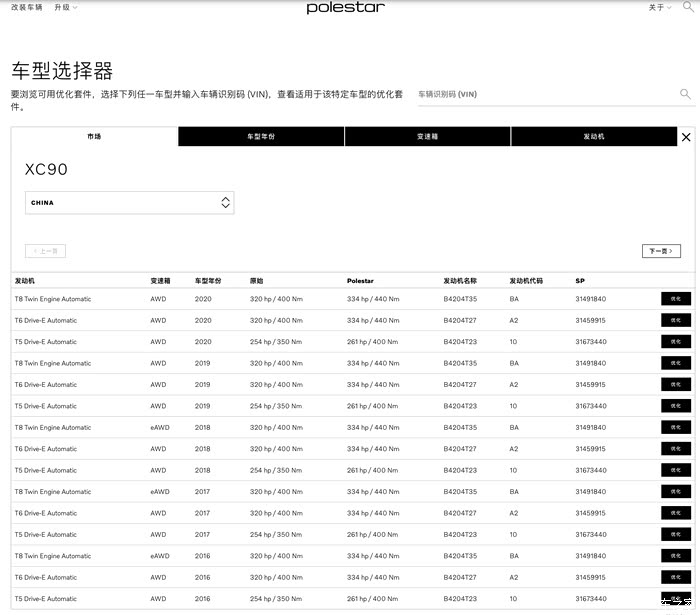Select engine code A2 in 2018 row

(514, 449)
